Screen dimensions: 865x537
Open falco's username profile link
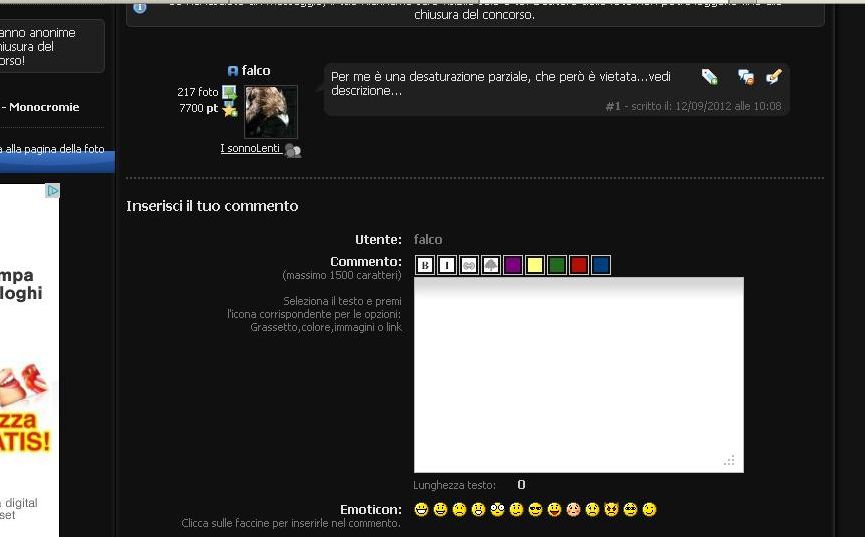[x=256, y=71]
